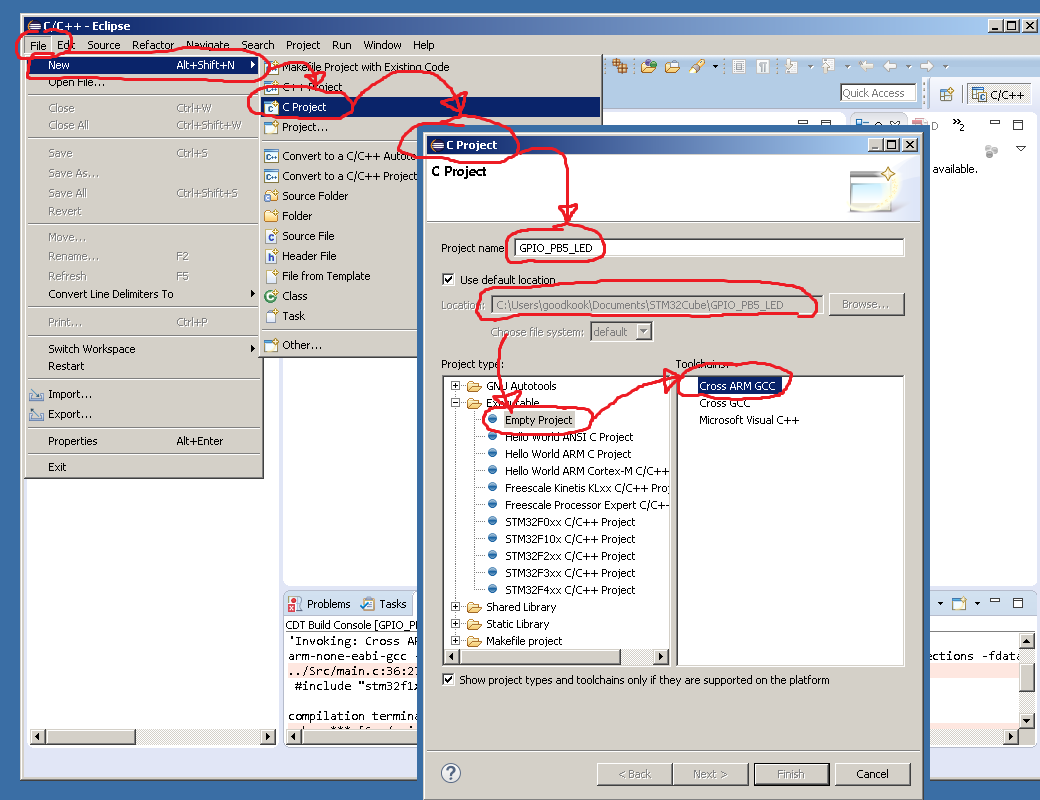
Task: Click Switch Workspace in File menu
Action: point(145,349)
